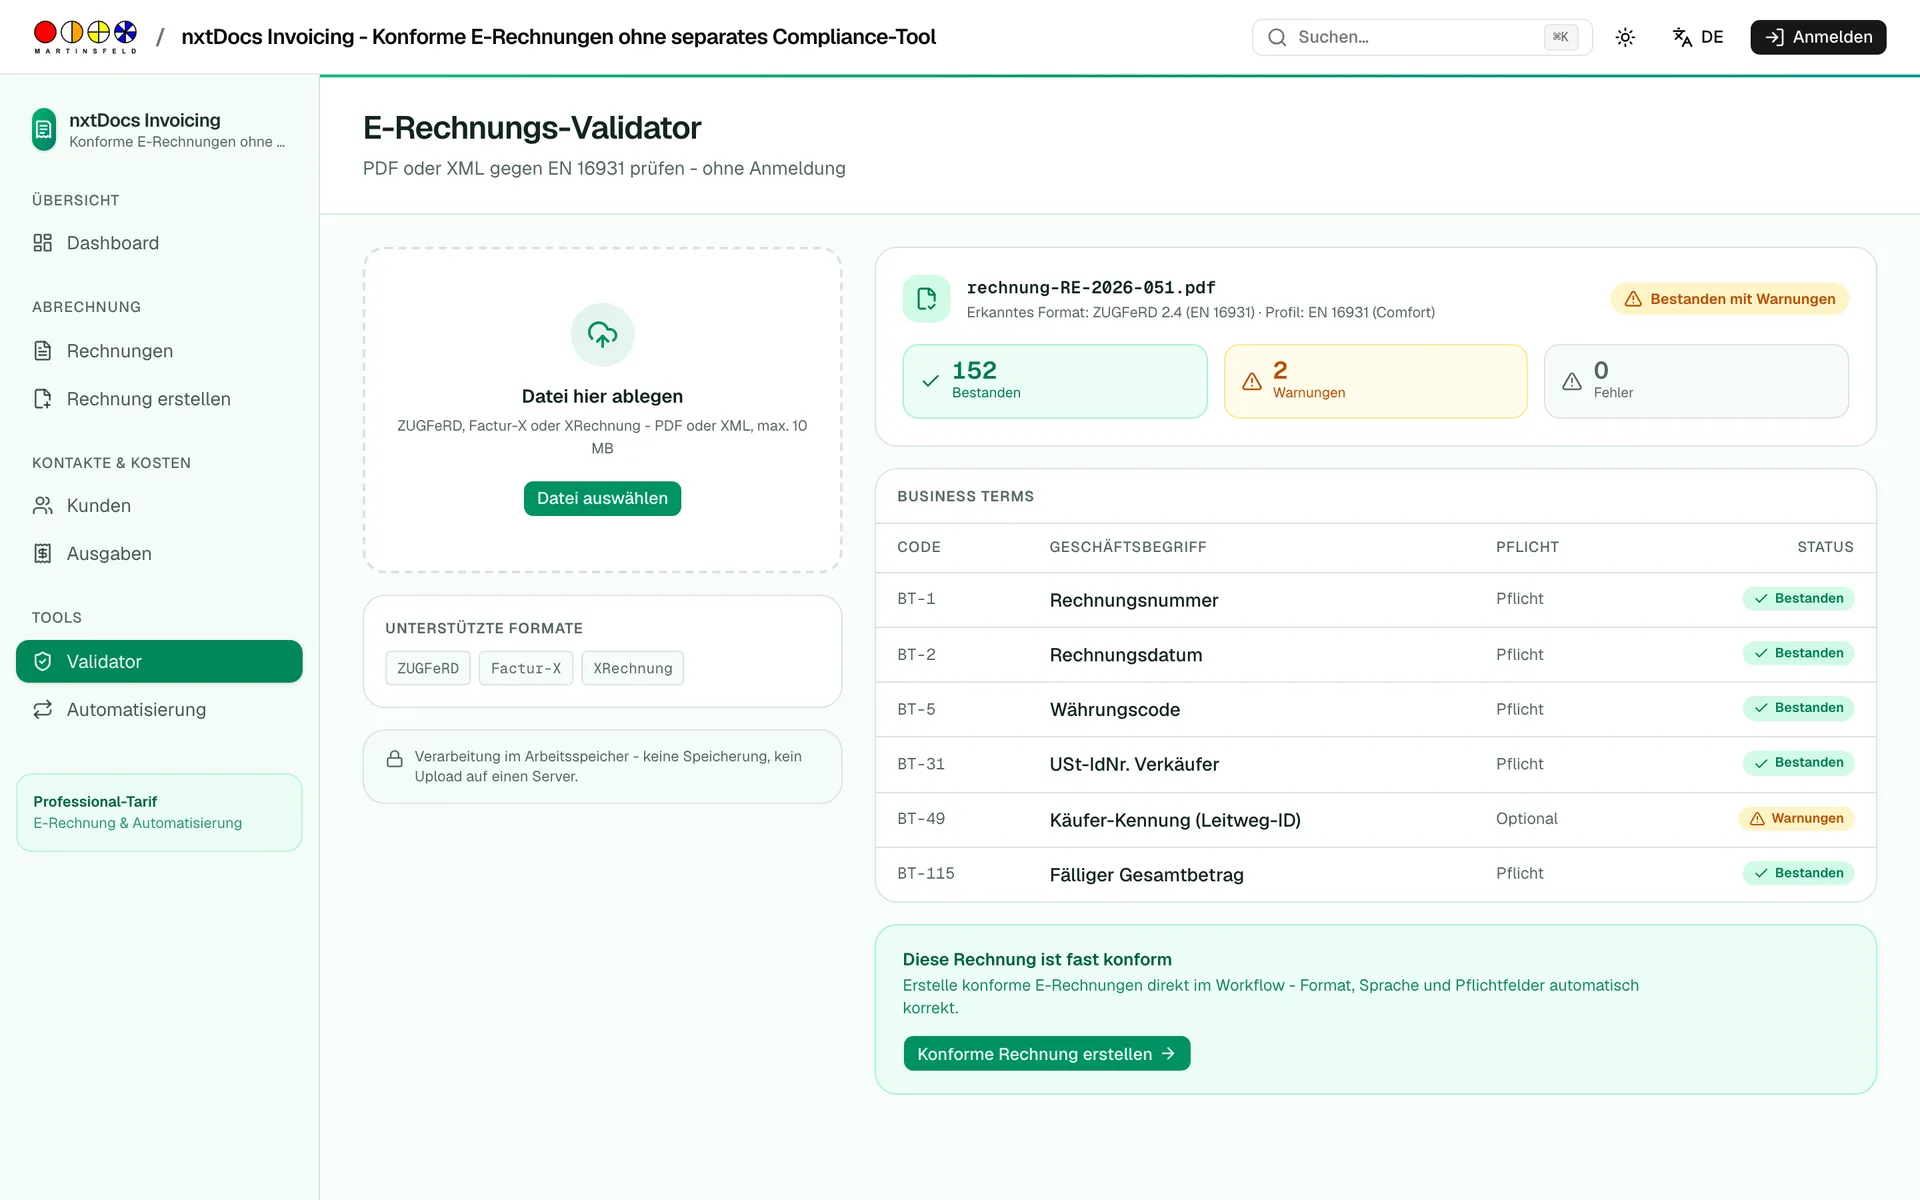Viewport: 1920px width, 1200px height.
Task: Click the Rechnung erstellen file-plus icon
Action: point(42,399)
